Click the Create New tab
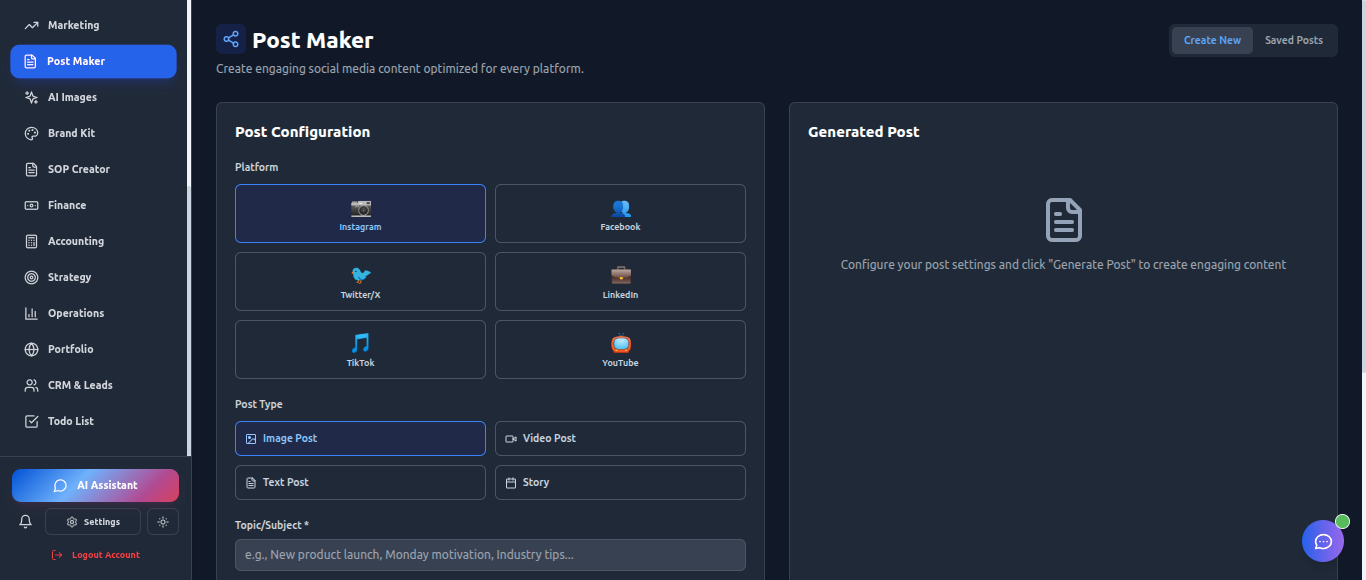Viewport: 1366px width, 580px height. coord(1211,40)
